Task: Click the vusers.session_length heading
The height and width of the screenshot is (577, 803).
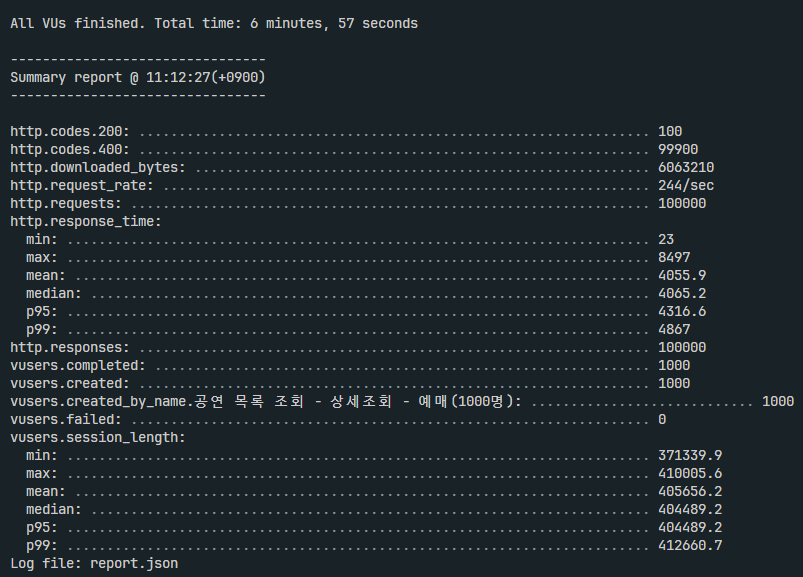Action: [x=98, y=437]
